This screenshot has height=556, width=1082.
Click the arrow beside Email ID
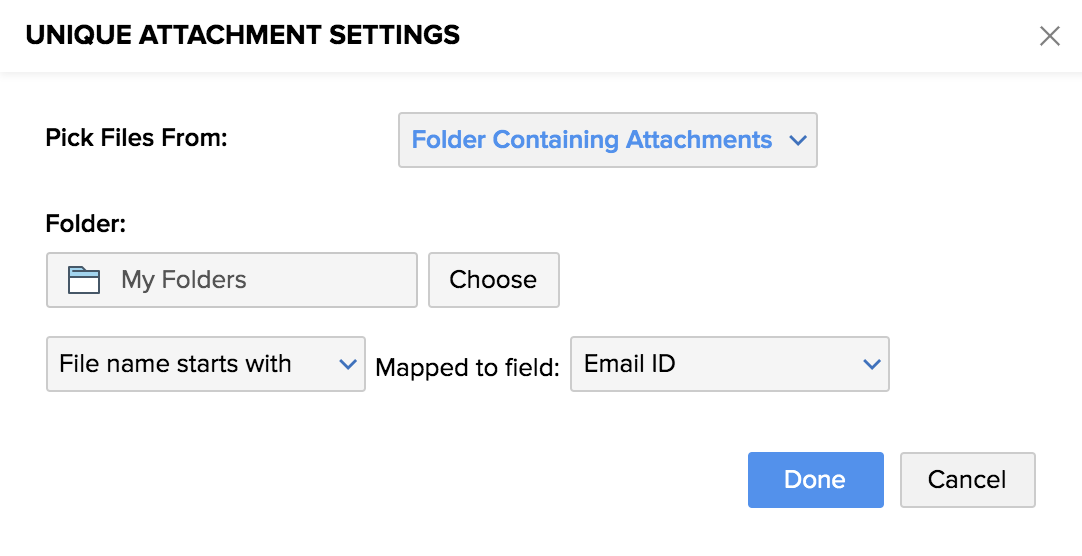point(870,364)
